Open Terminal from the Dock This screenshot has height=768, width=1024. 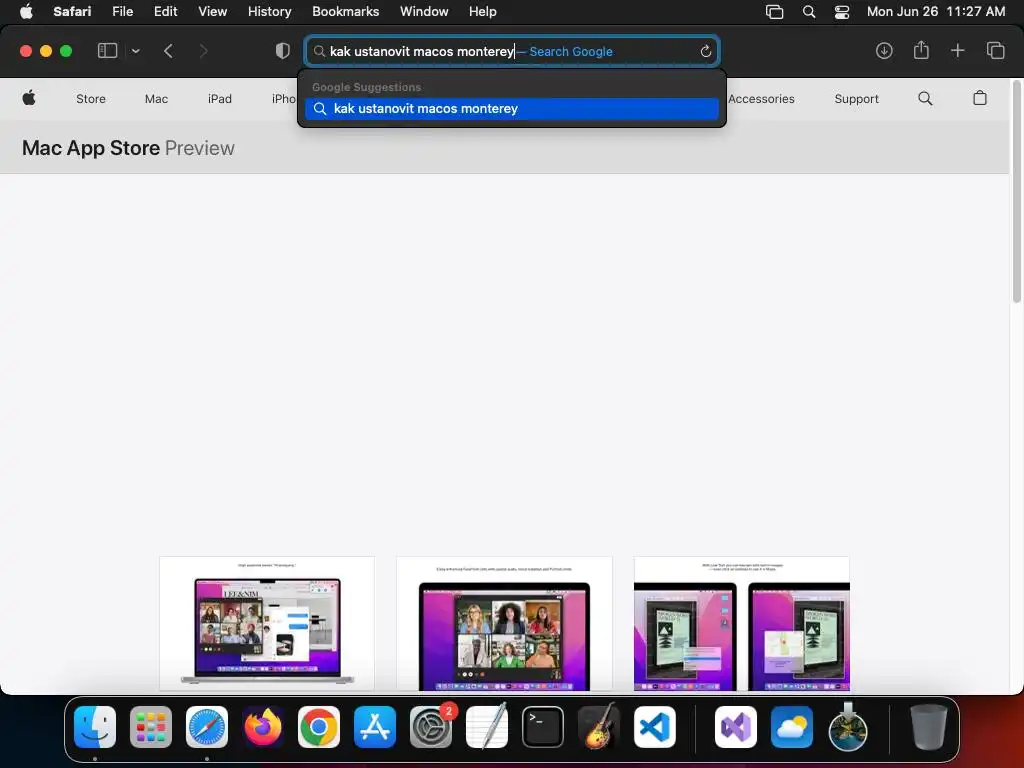tap(543, 727)
